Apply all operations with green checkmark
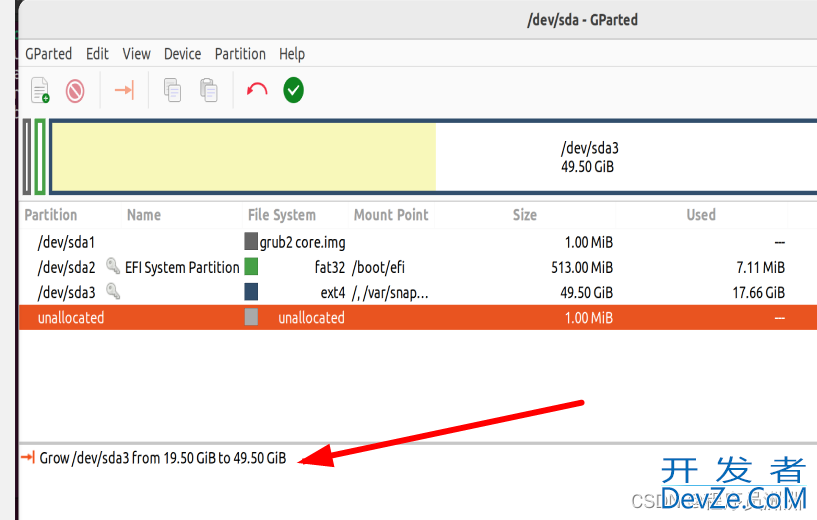The image size is (817, 520). click(x=293, y=90)
